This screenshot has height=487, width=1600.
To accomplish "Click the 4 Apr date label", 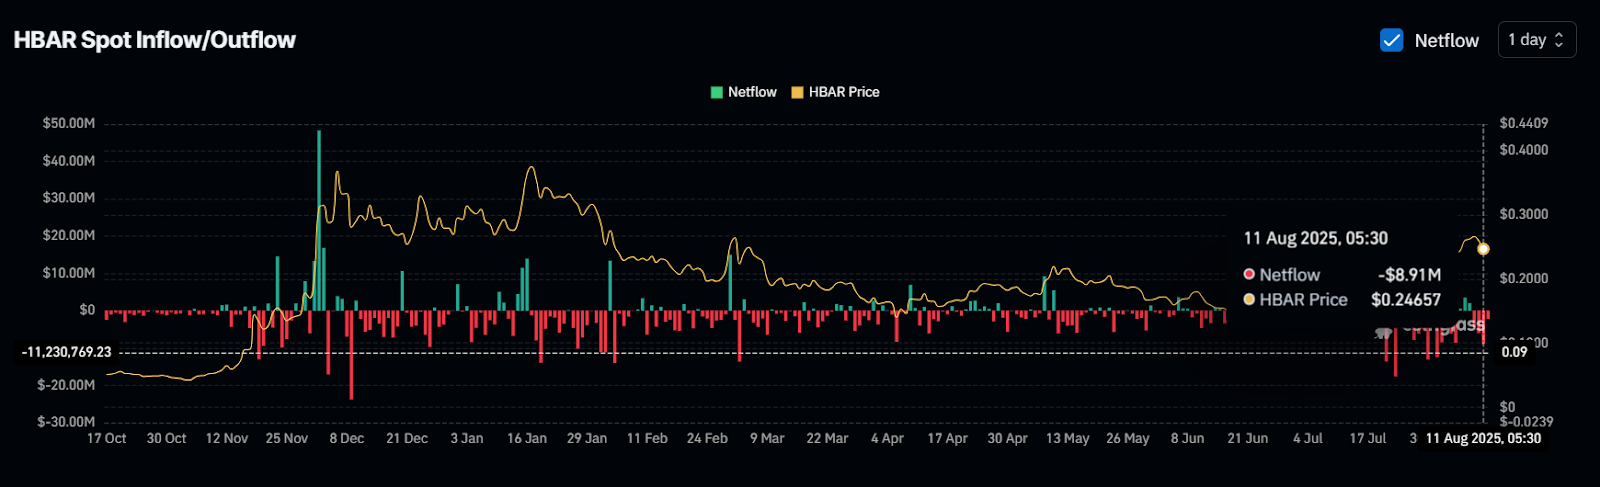I will (x=887, y=439).
